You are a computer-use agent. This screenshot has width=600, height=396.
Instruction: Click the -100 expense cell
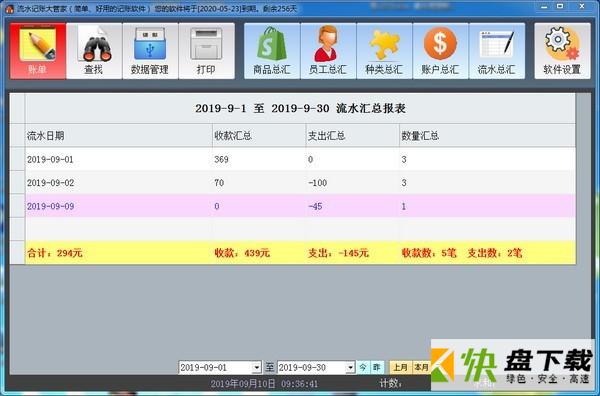click(352, 183)
